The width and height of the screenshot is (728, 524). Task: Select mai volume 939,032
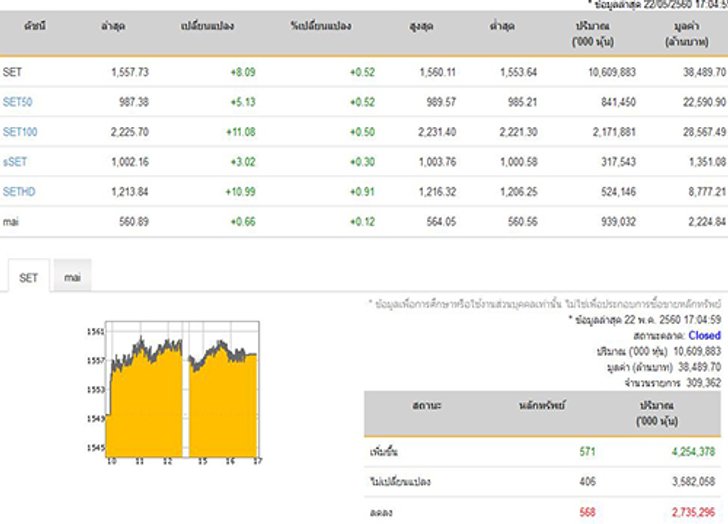[x=618, y=221]
